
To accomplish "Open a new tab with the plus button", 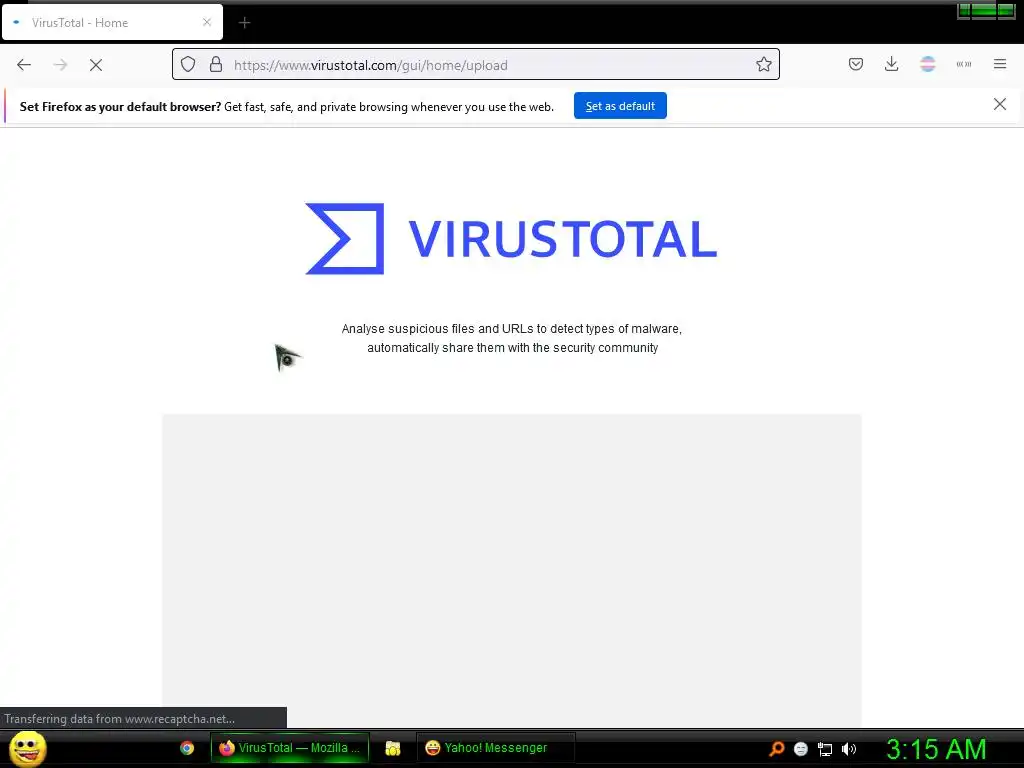I will (244, 23).
